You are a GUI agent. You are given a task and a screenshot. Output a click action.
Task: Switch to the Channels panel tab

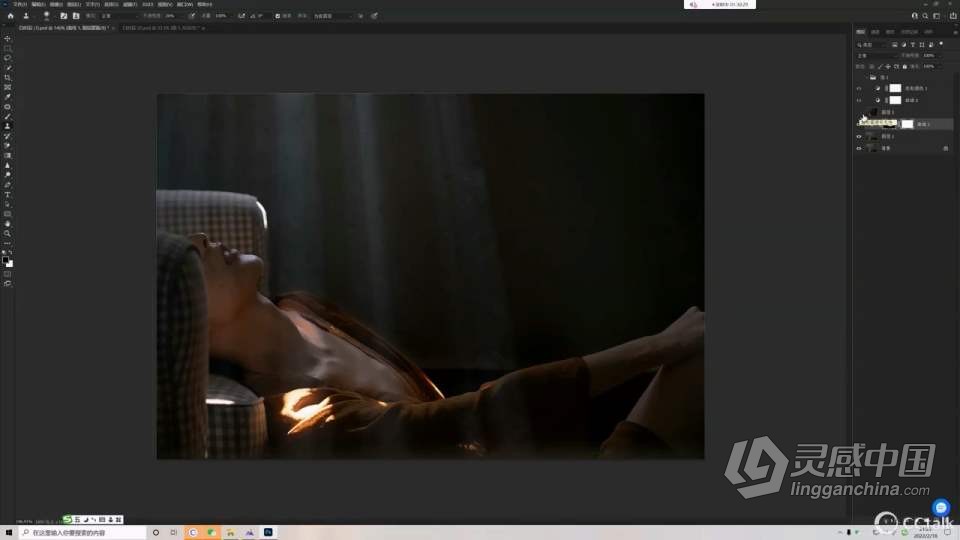[876, 32]
